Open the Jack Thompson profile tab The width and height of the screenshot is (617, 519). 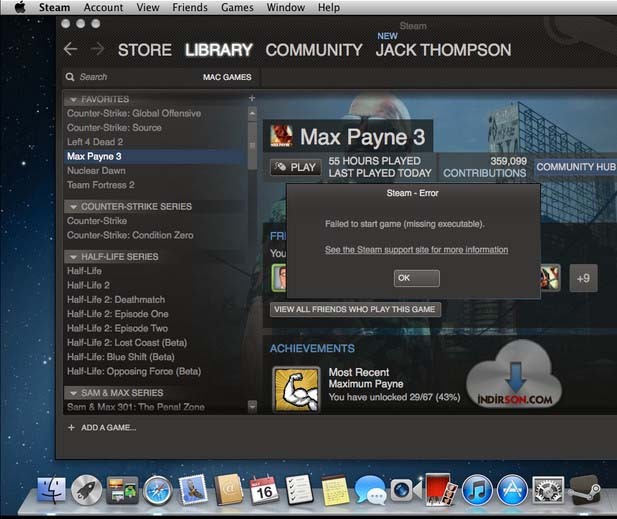tap(443, 50)
